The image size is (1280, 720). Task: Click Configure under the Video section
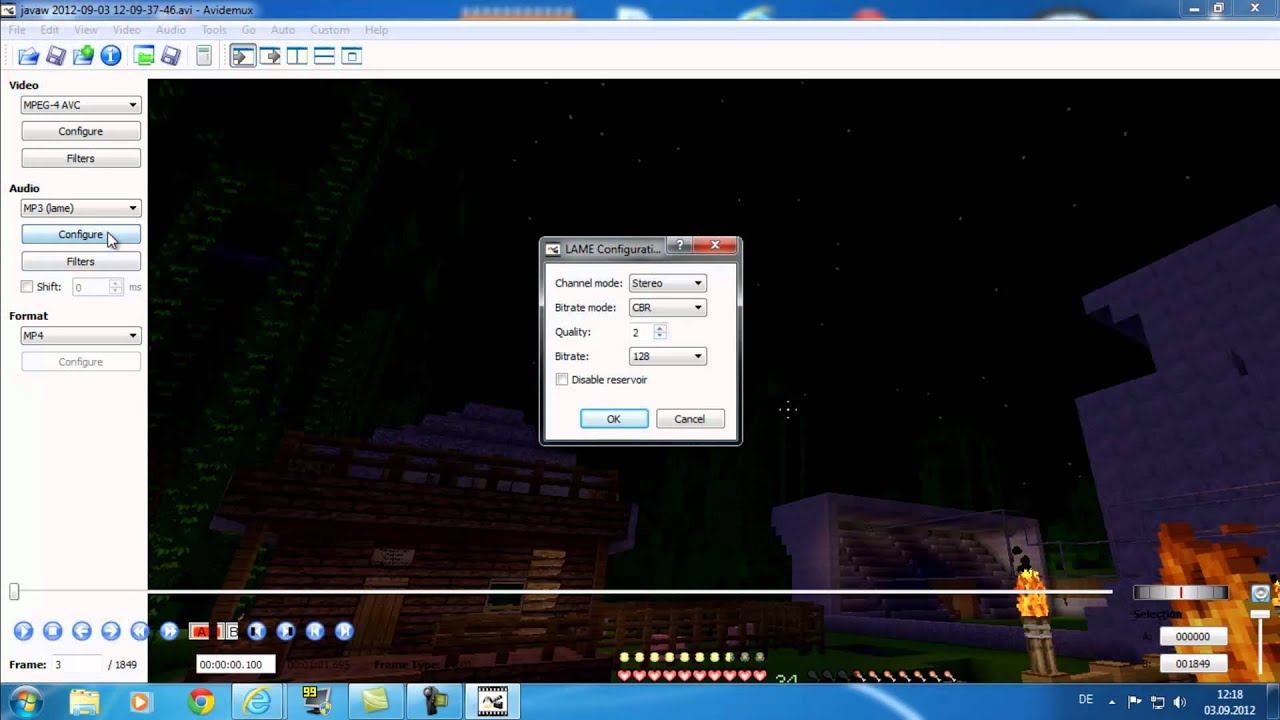[x=81, y=131]
